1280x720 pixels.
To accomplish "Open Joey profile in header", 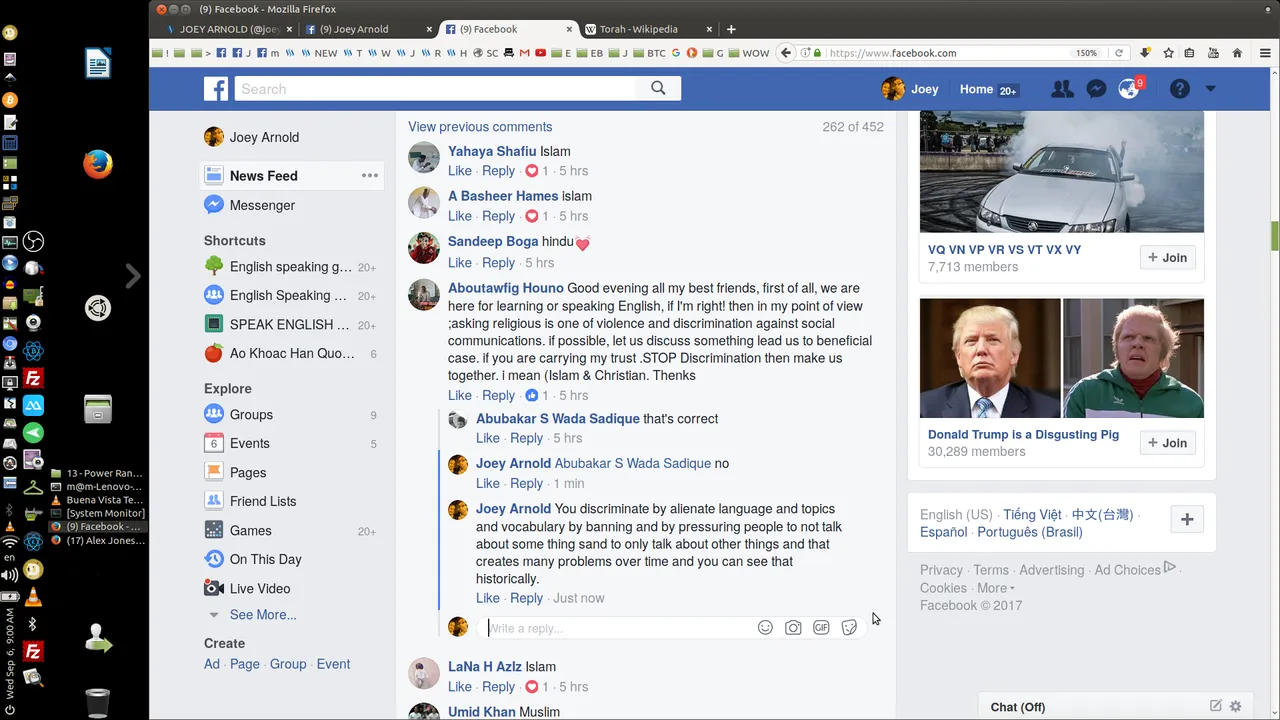I will [910, 89].
